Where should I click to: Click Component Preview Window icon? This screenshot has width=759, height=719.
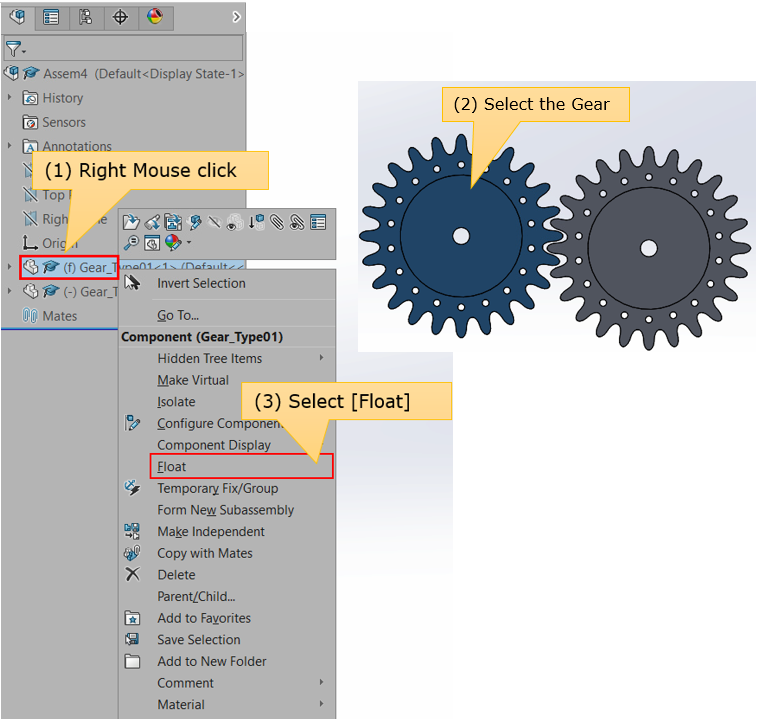[x=152, y=243]
